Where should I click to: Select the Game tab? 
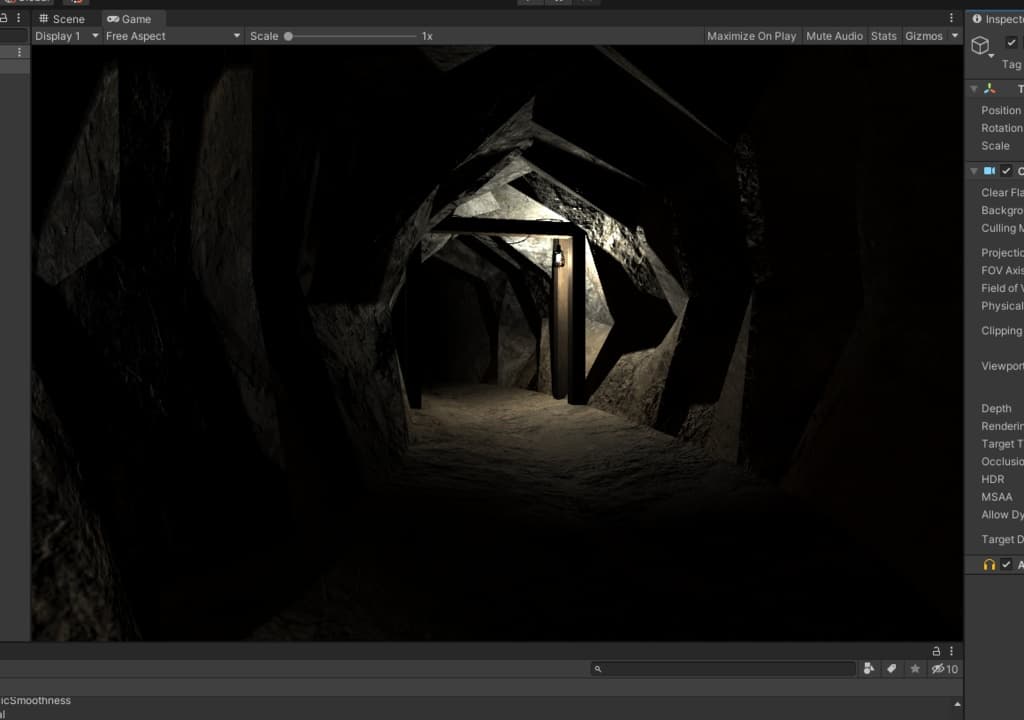[x=130, y=19]
